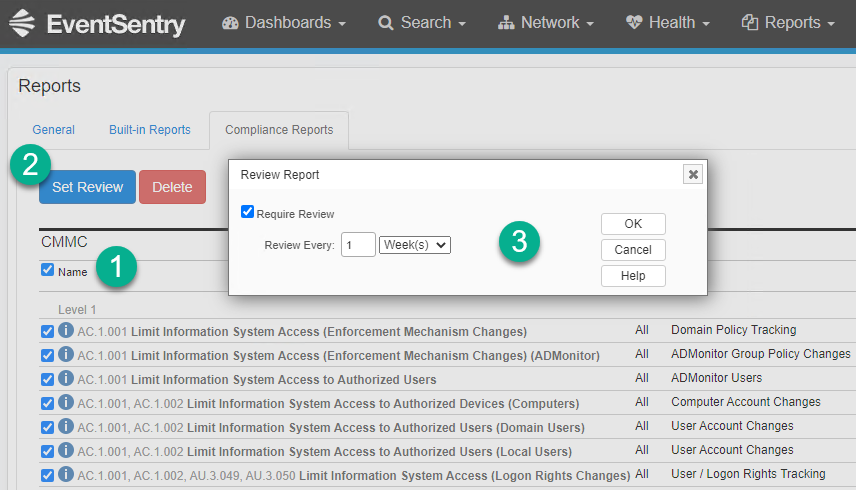Click the Set Review button
Image resolution: width=856 pixels, height=490 pixels.
(87, 187)
